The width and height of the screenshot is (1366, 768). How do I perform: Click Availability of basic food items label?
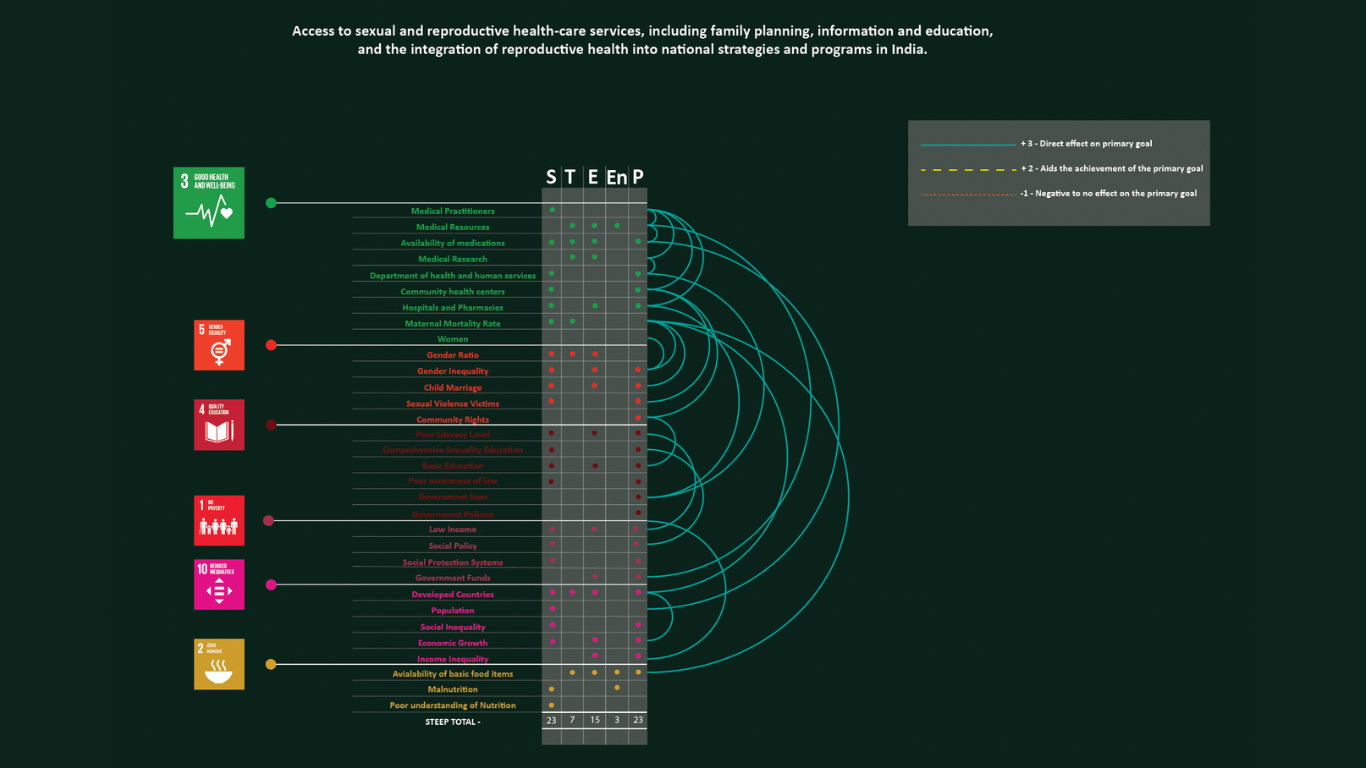(x=453, y=674)
